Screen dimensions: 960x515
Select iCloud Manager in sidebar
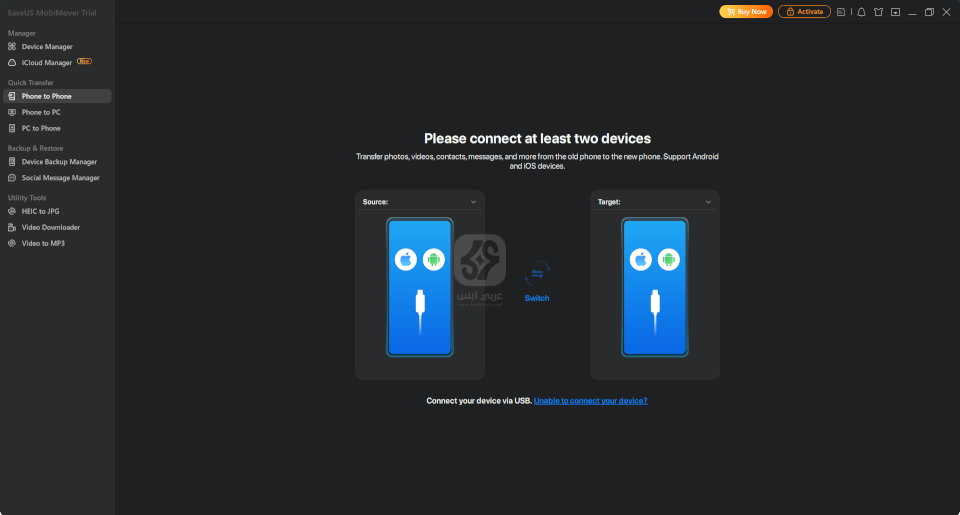pos(45,63)
